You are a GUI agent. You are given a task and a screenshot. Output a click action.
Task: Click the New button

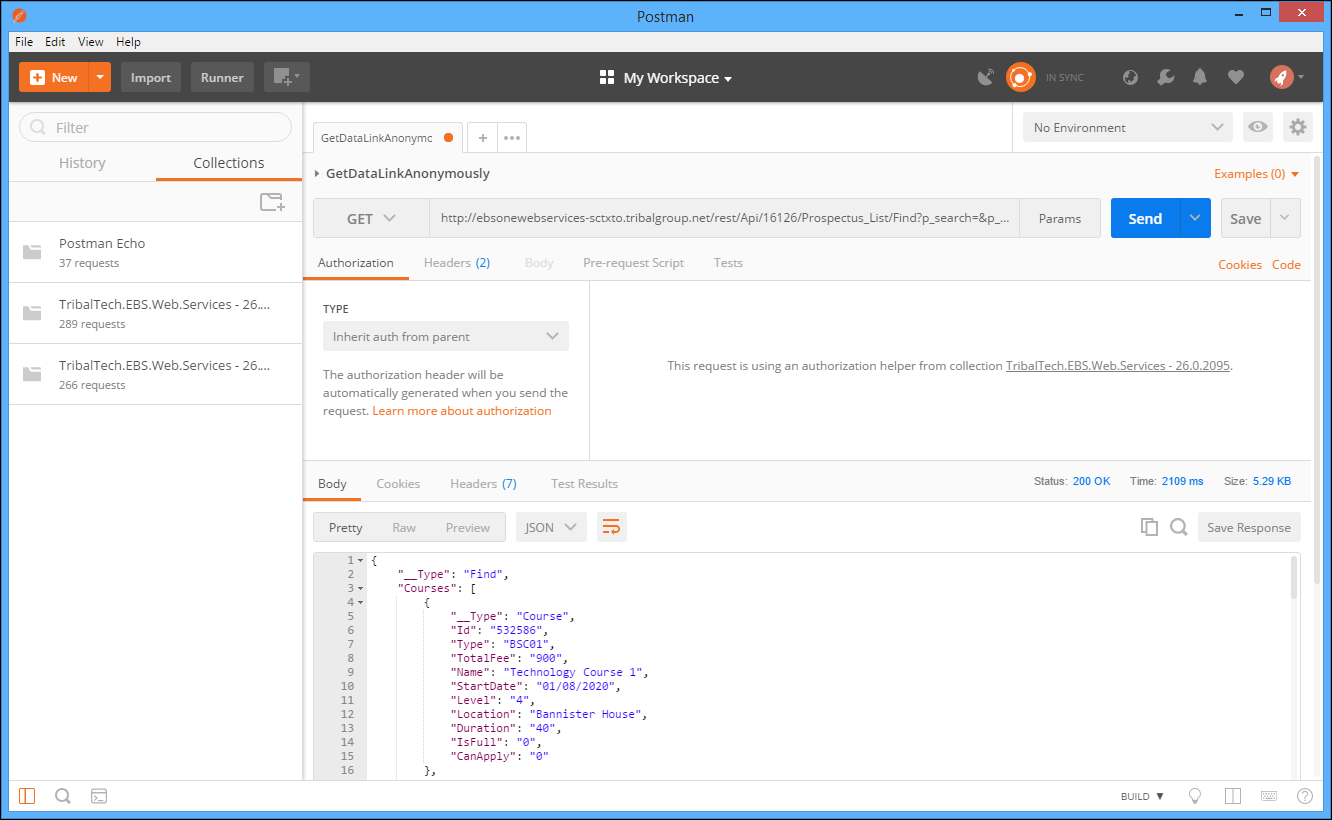pos(54,77)
